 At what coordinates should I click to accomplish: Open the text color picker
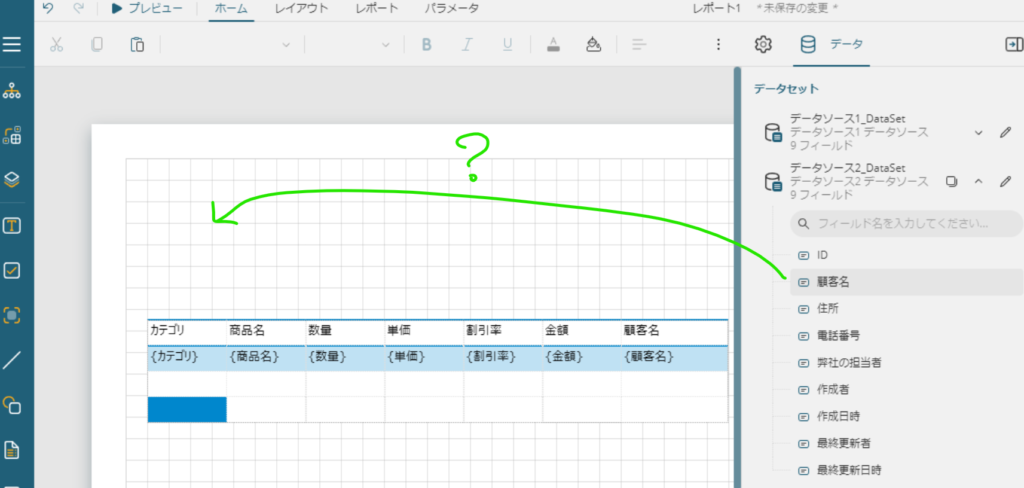pos(553,45)
